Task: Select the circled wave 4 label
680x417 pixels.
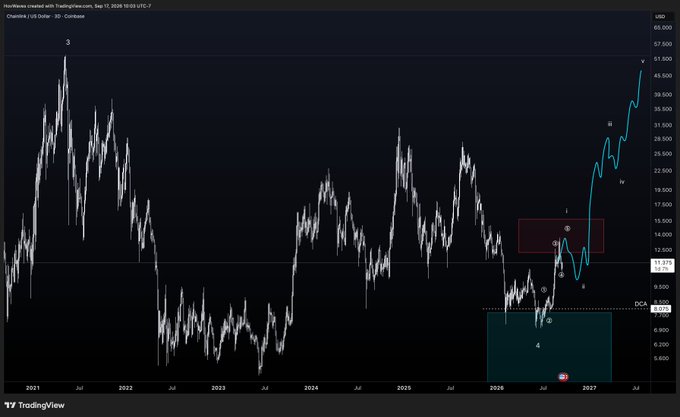Action: point(561,275)
